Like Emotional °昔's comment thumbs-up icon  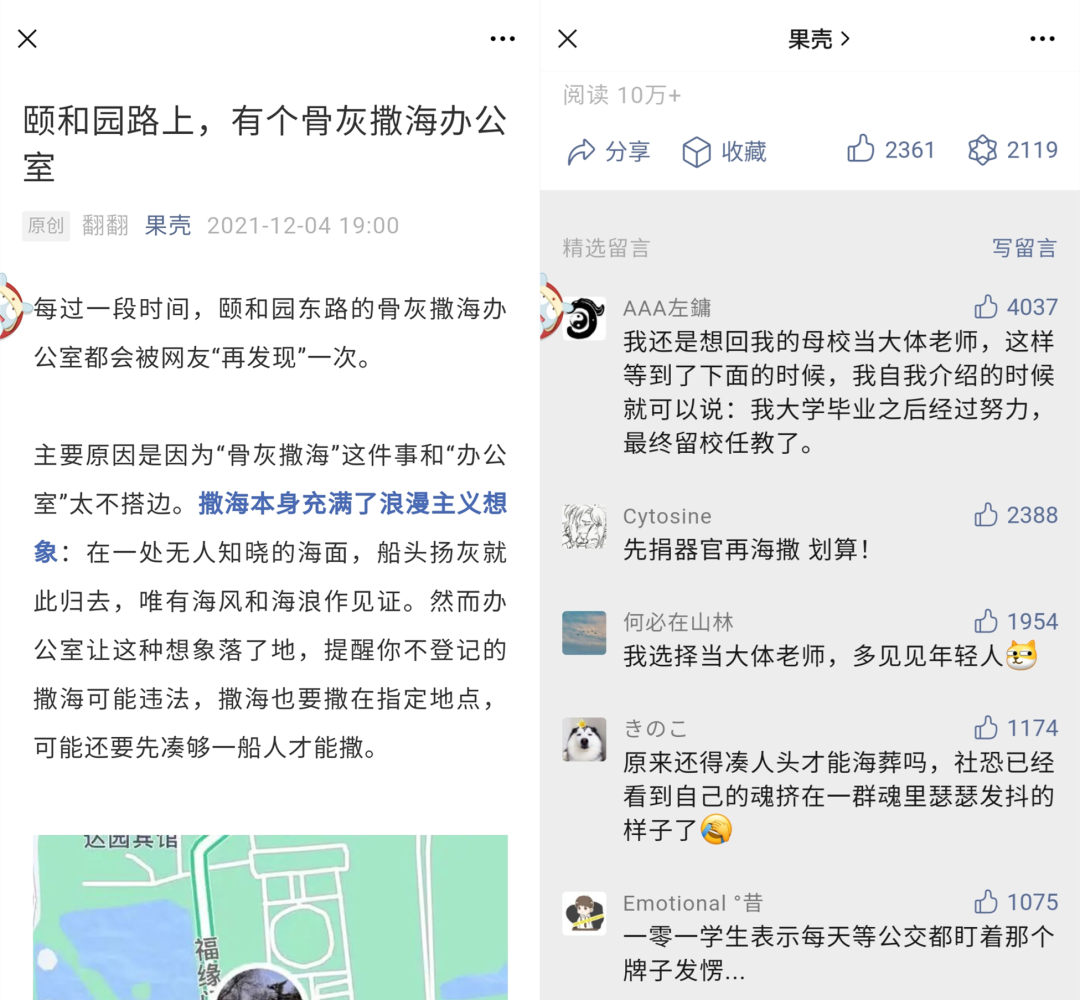tap(986, 902)
